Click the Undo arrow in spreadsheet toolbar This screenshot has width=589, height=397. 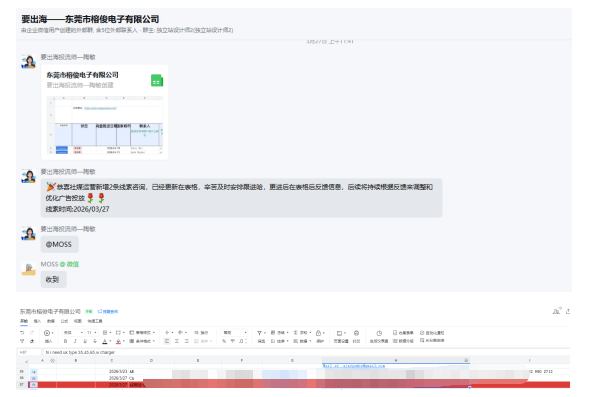coord(22,332)
